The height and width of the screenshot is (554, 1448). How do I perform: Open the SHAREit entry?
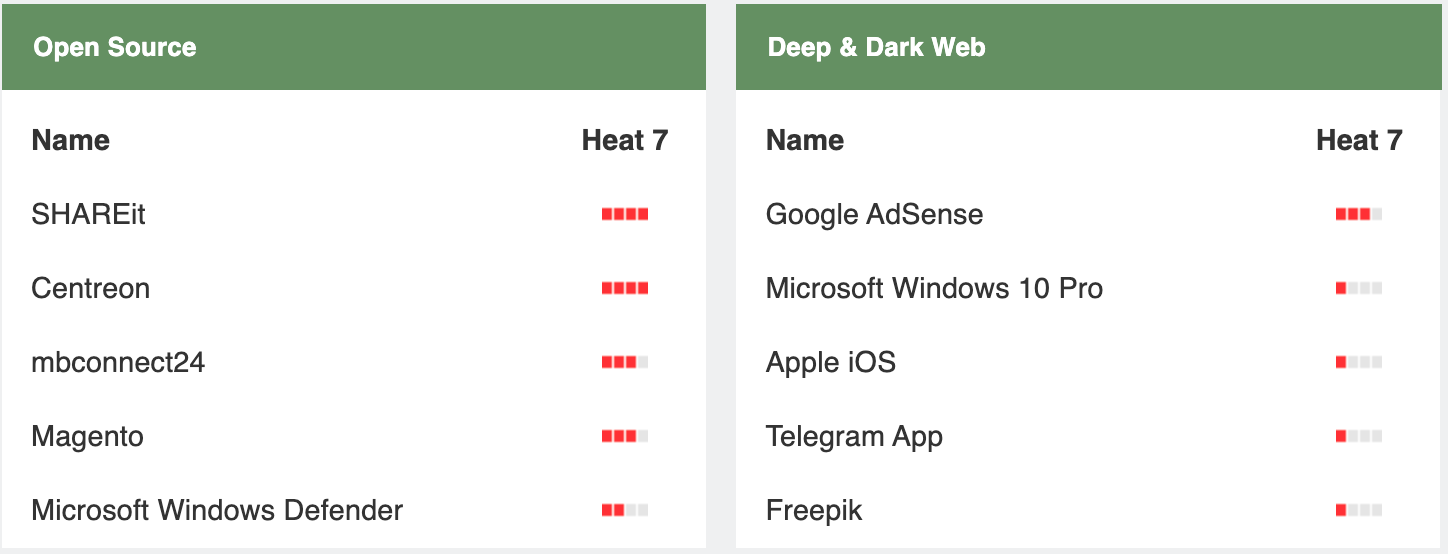pyautogui.click(x=88, y=214)
